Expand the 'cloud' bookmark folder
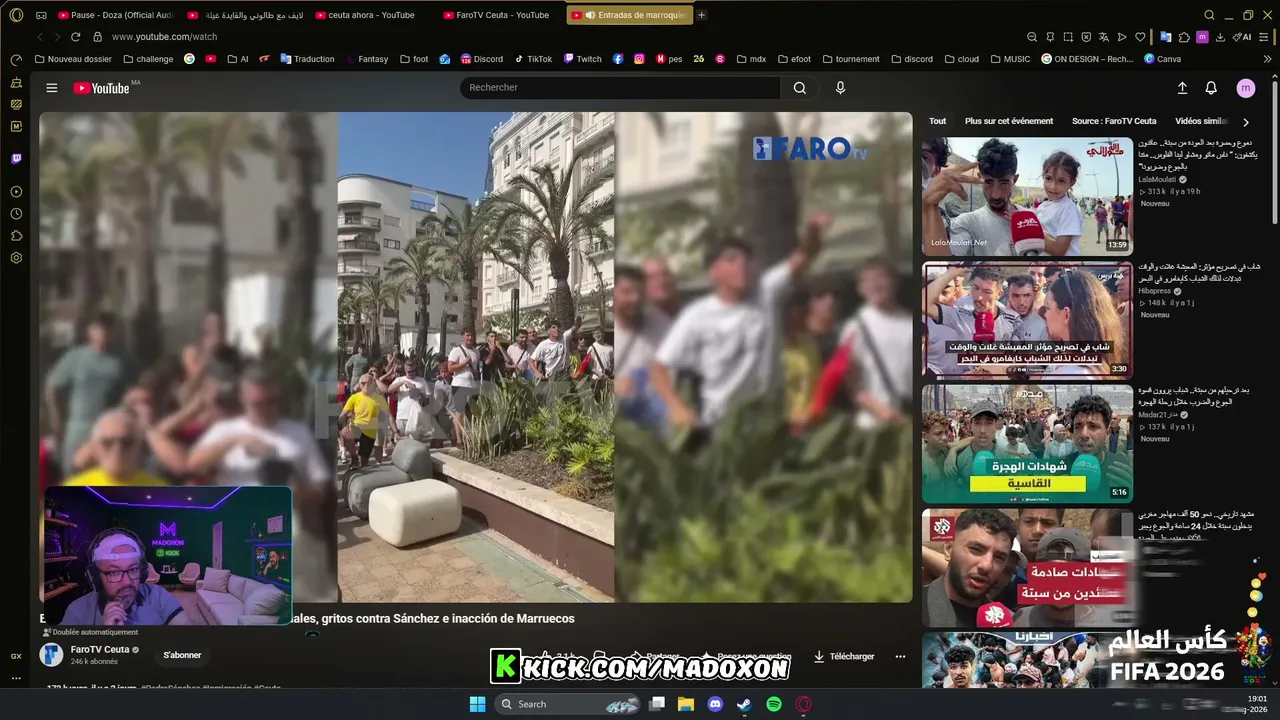This screenshot has width=1280, height=720. (960, 59)
